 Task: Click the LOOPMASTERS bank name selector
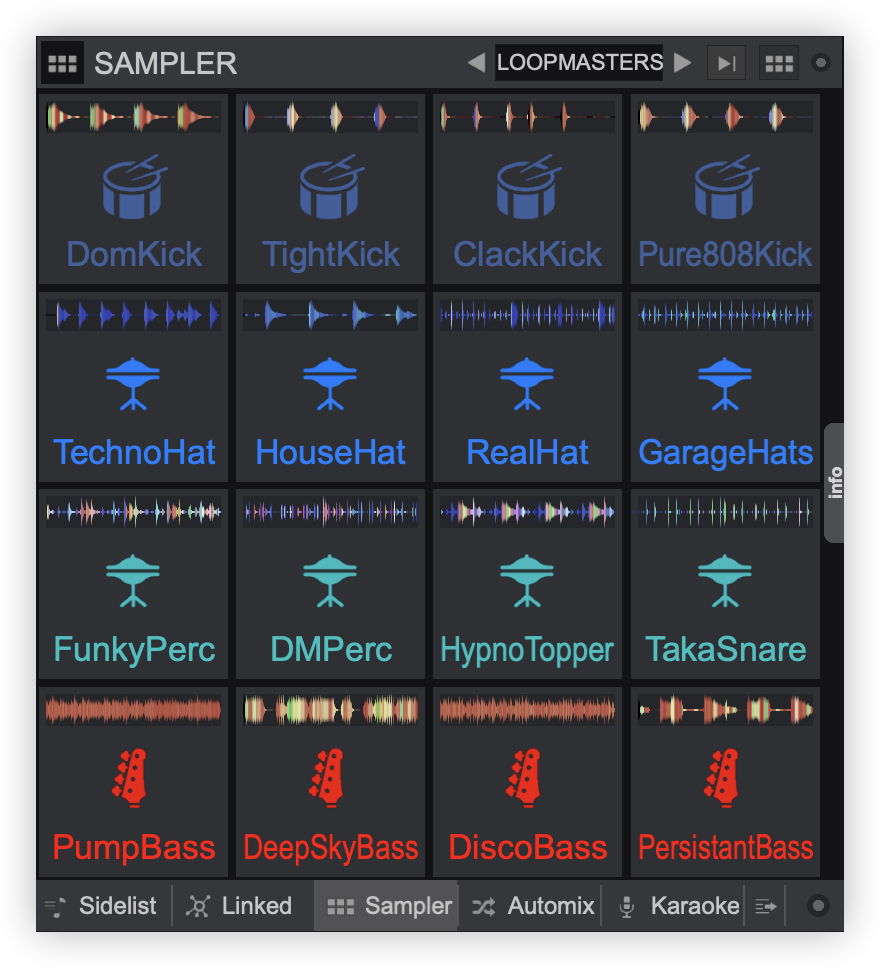pos(578,62)
